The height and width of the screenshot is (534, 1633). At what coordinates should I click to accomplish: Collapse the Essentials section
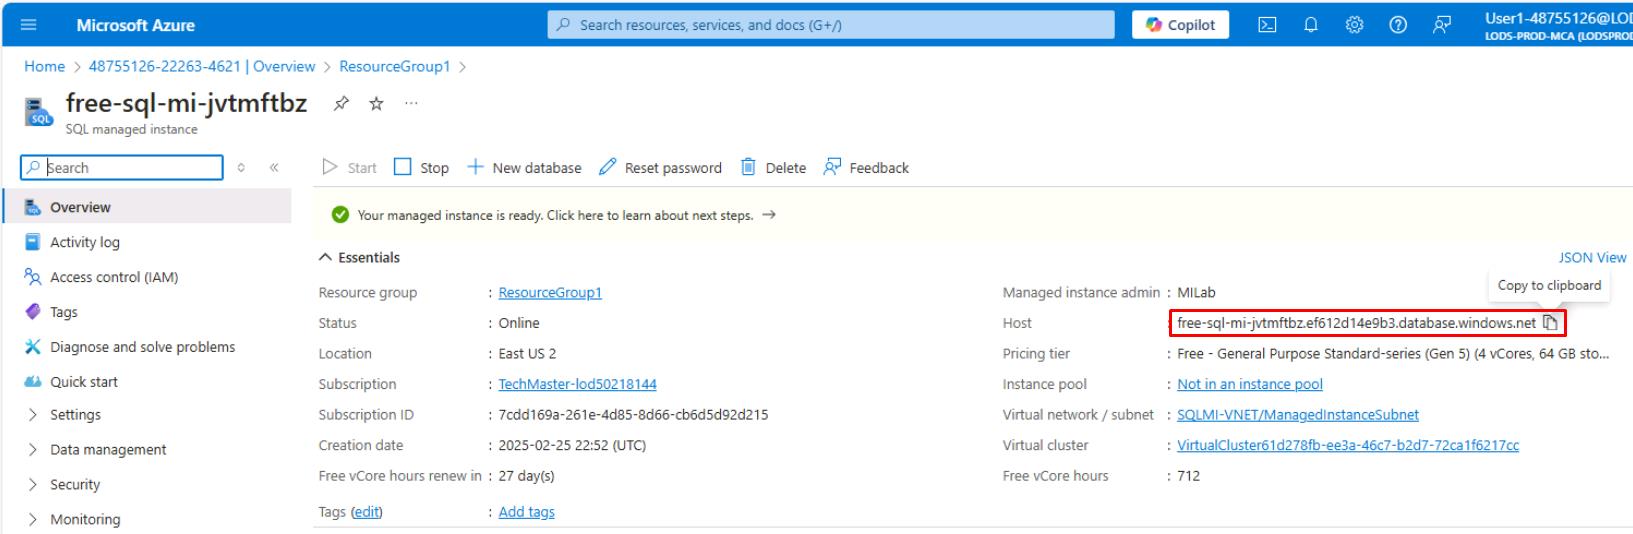[x=359, y=258]
